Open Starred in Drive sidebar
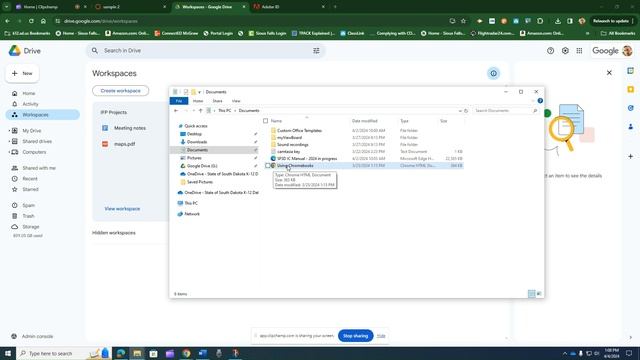 click(x=30, y=189)
